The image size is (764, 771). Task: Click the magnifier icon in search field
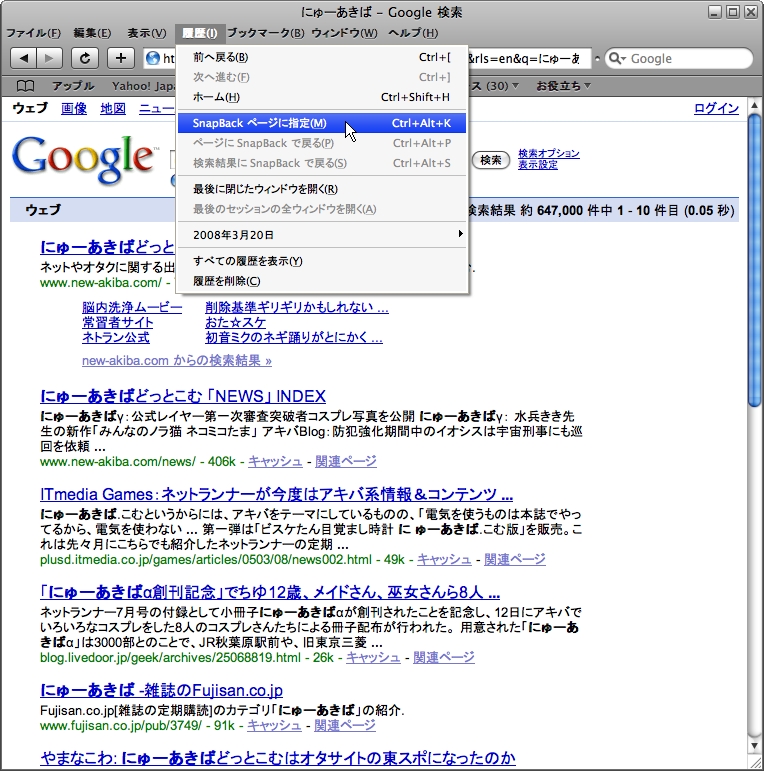[x=617, y=59]
